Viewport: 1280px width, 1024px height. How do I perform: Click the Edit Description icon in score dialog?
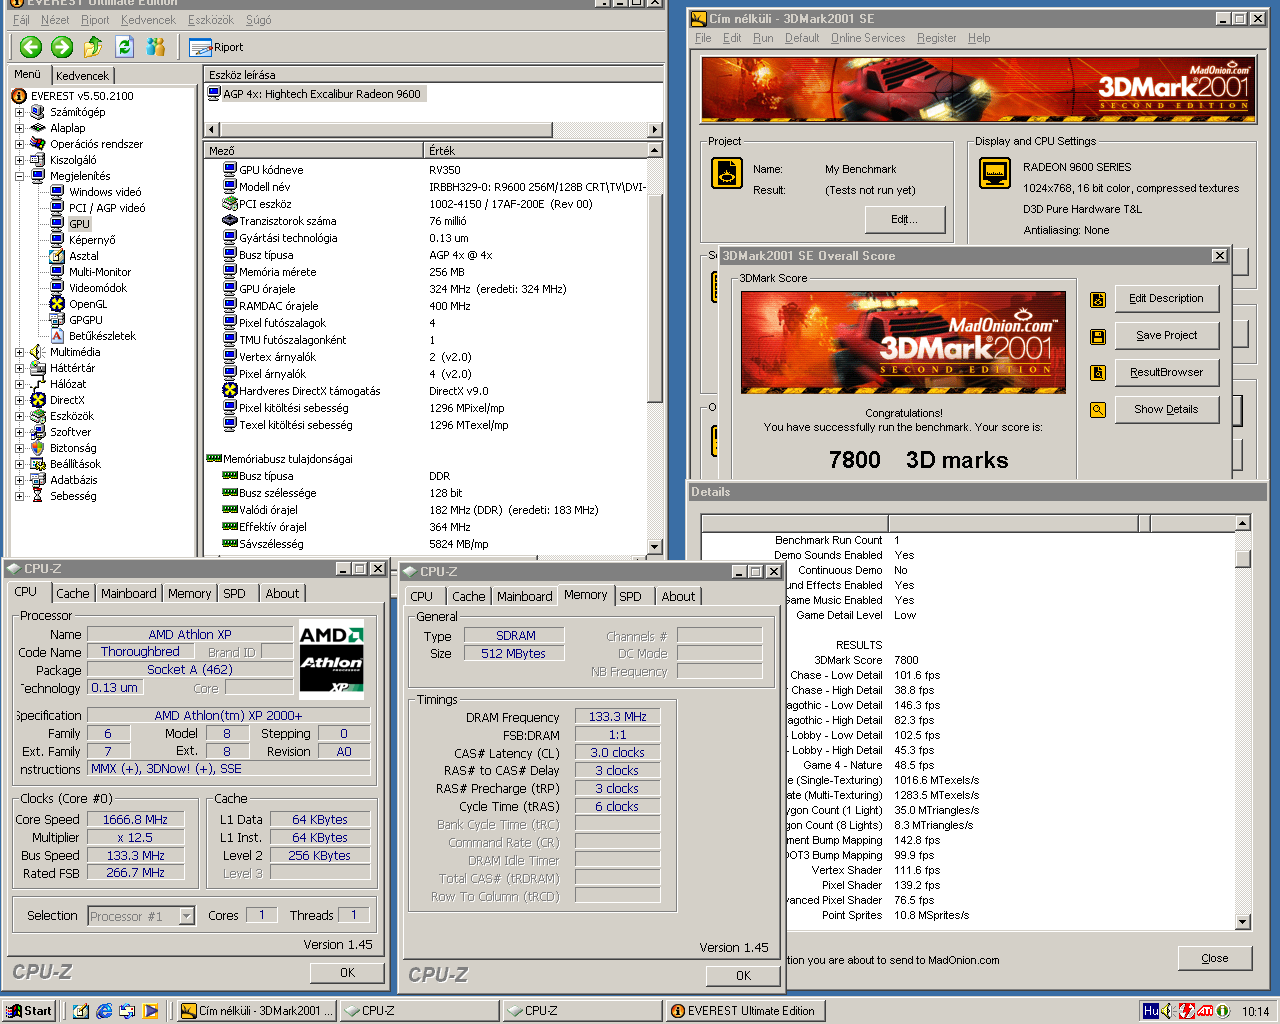(x=1098, y=299)
